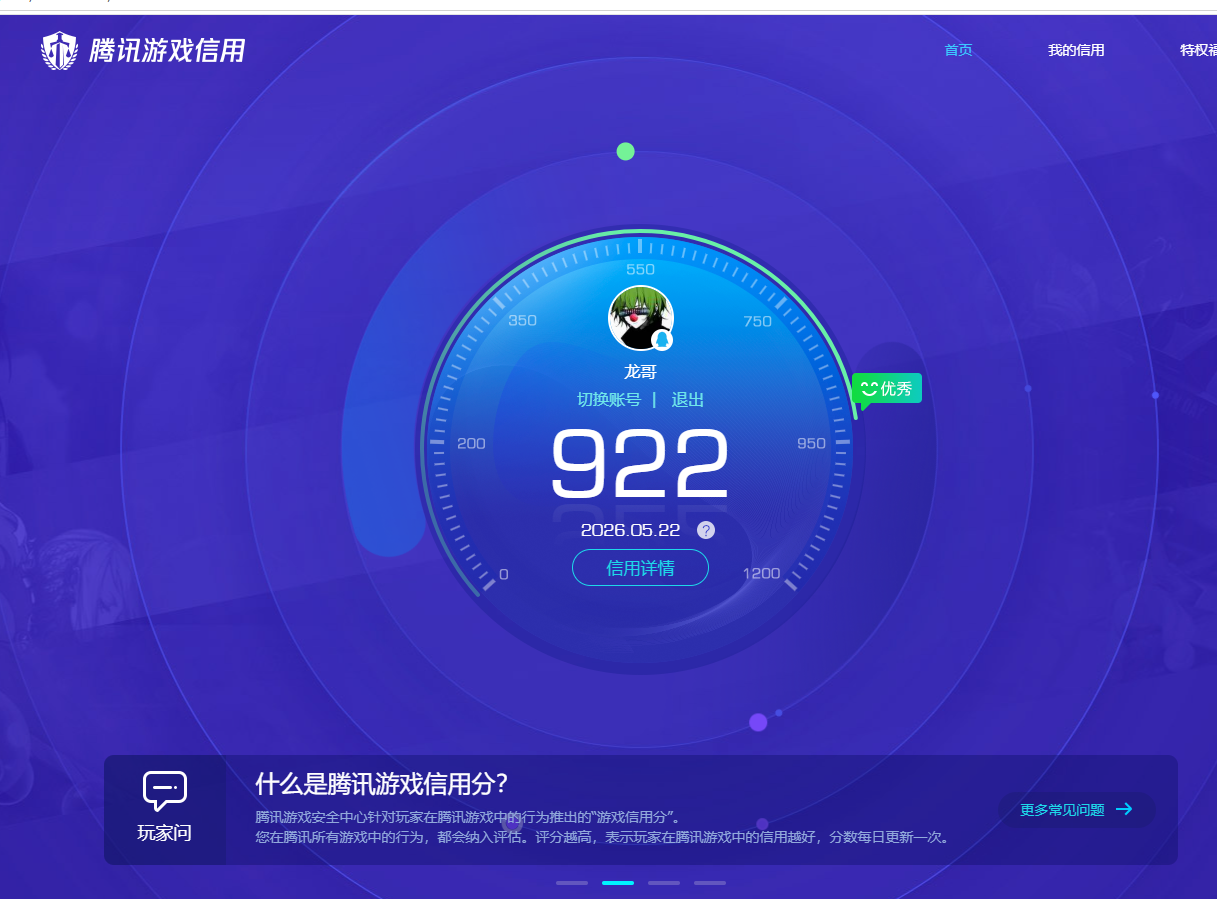Viewport: 1217px width, 899px height.
Task: Click the 玩家问 chat bubble icon
Action: pyautogui.click(x=164, y=791)
